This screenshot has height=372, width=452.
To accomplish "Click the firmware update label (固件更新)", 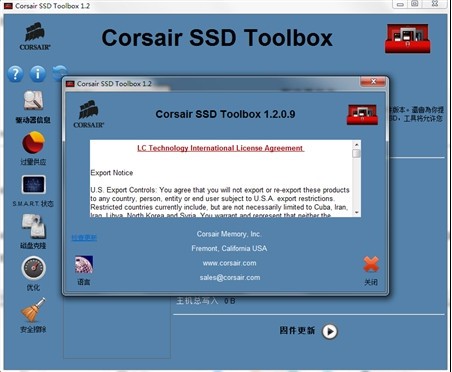I will tap(297, 330).
